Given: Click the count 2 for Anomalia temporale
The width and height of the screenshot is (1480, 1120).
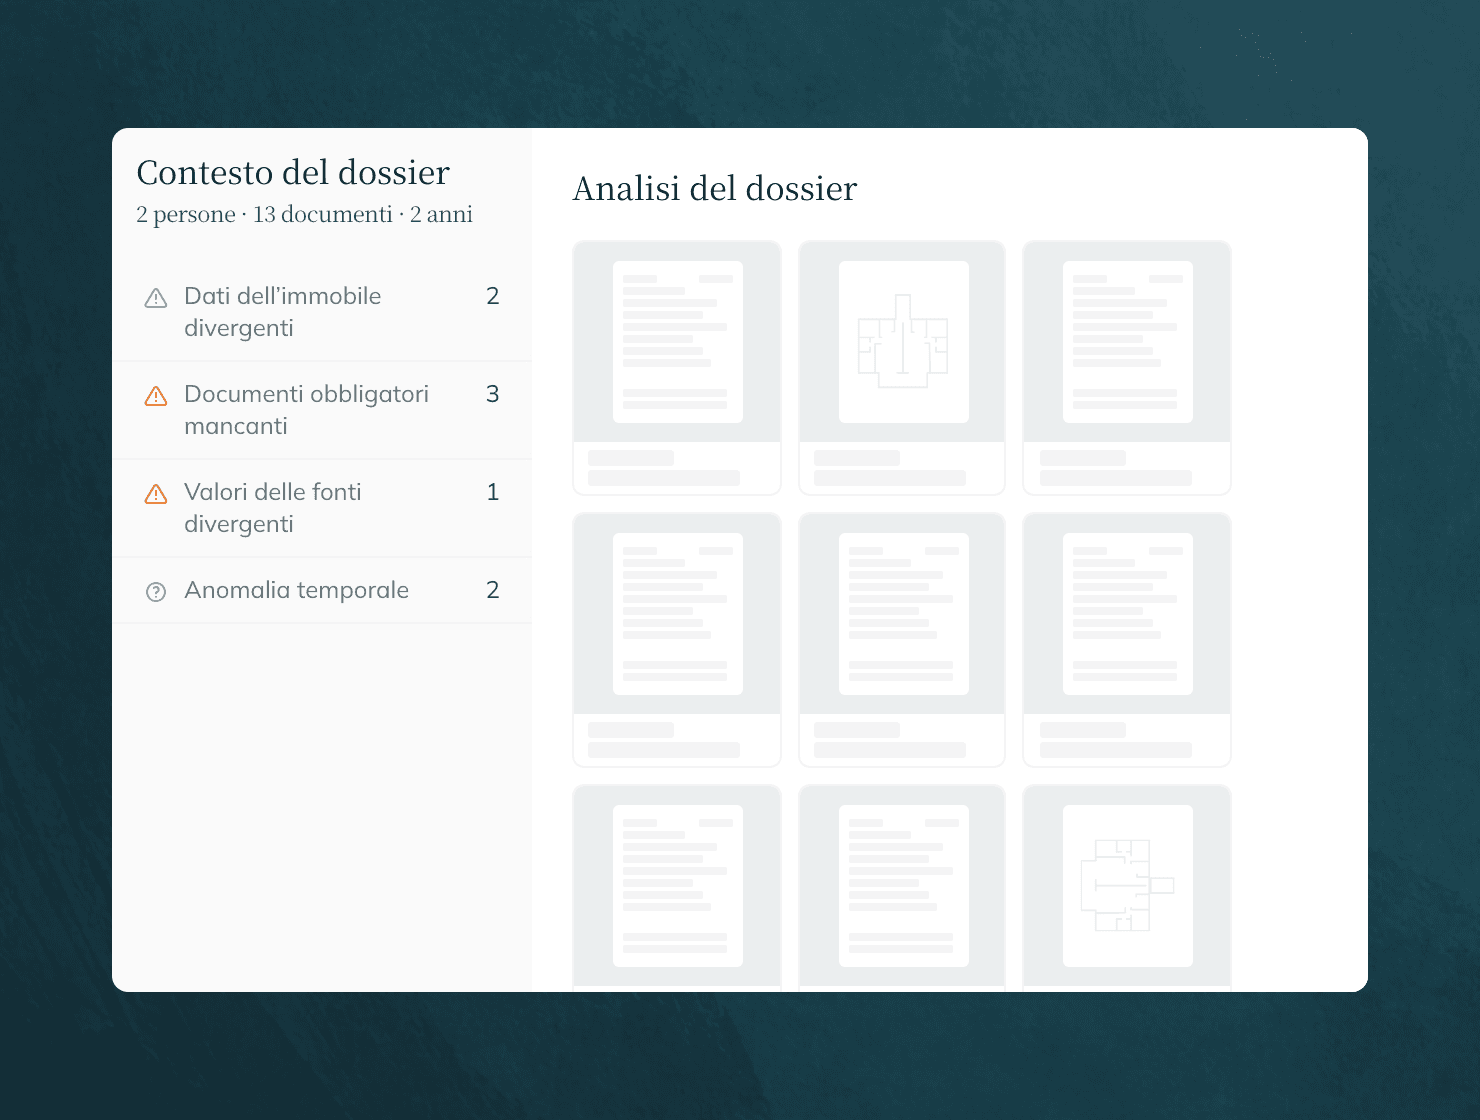Looking at the screenshot, I should click(493, 590).
